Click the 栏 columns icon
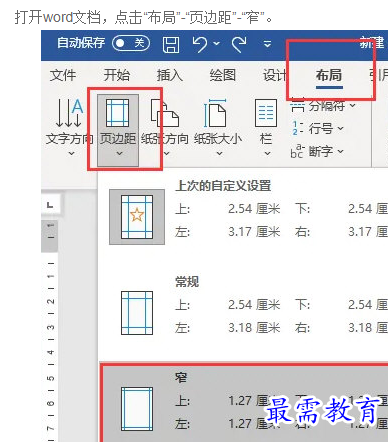The image size is (388, 442). point(266,113)
